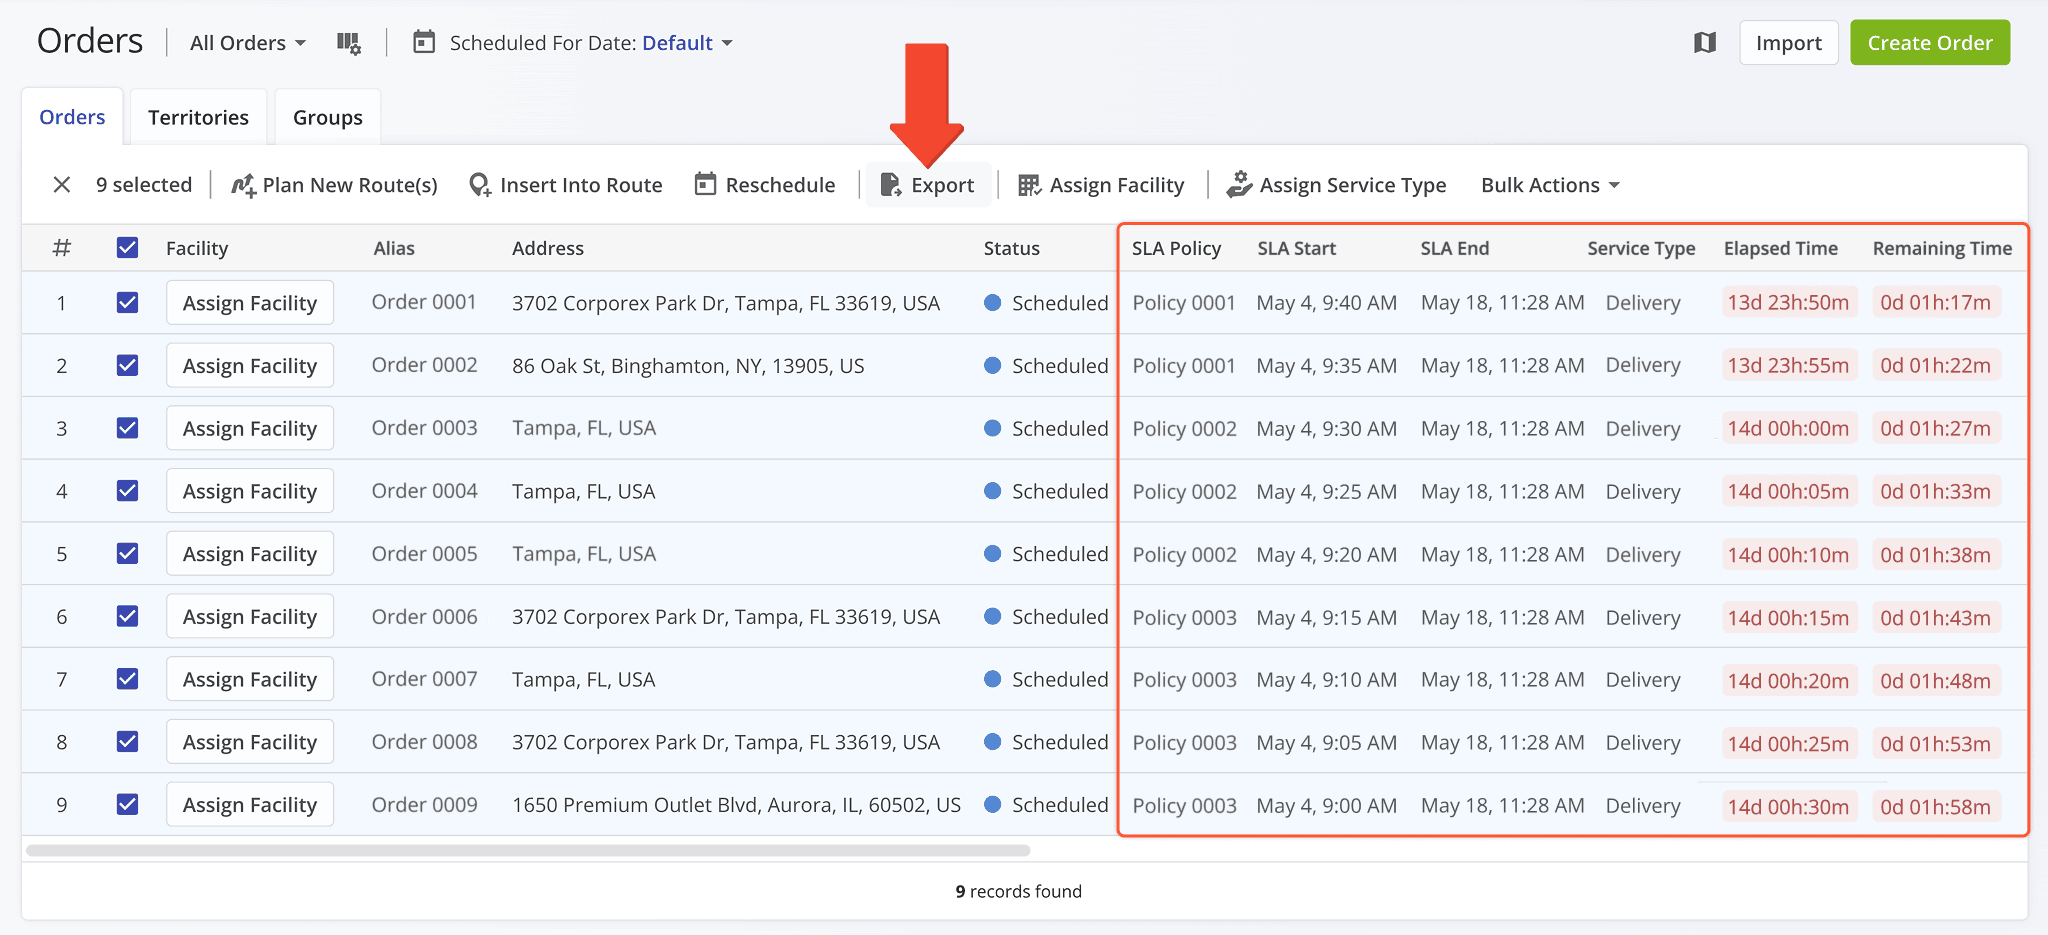This screenshot has height=935, width=2048.
Task: Click the Create Order button
Action: click(x=1929, y=42)
